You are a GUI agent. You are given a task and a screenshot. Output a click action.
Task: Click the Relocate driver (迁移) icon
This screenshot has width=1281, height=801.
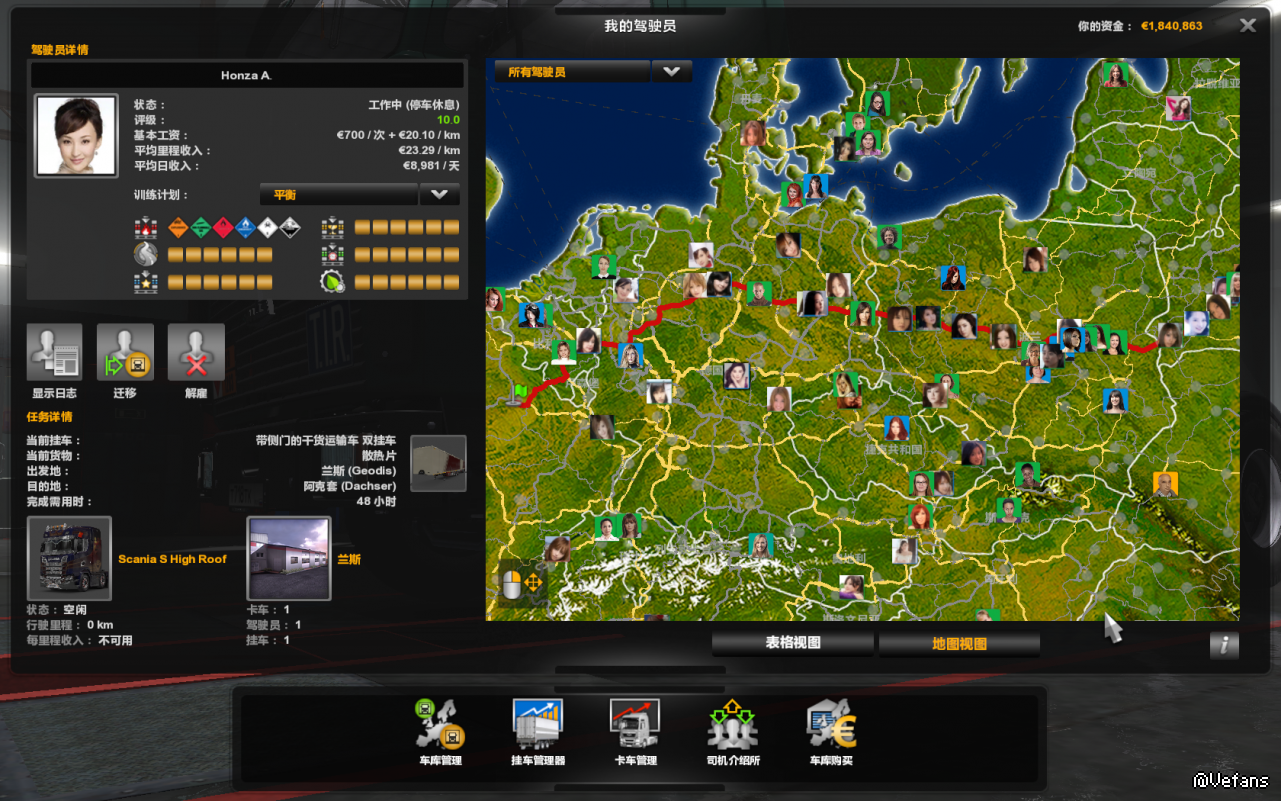pos(125,353)
